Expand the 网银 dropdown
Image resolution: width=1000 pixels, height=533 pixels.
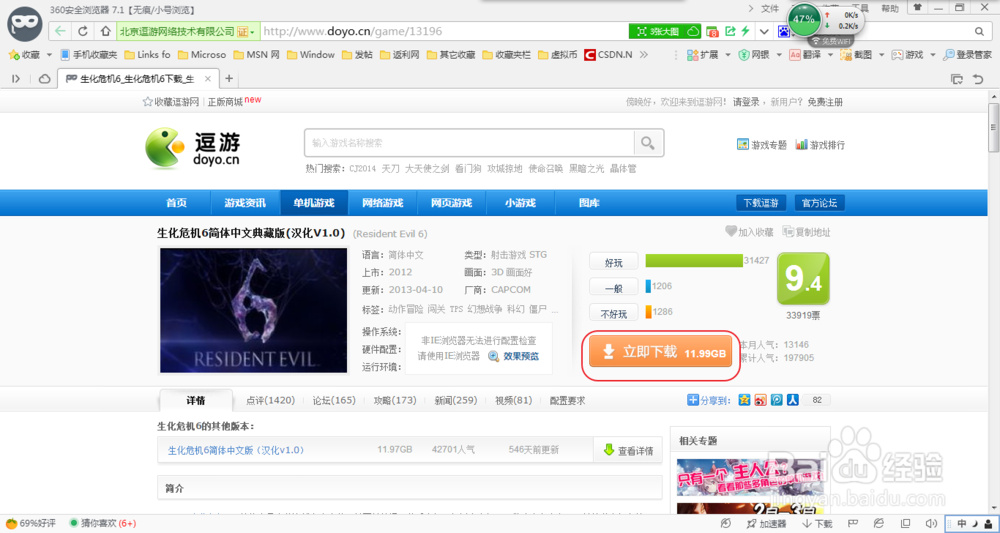coord(779,55)
